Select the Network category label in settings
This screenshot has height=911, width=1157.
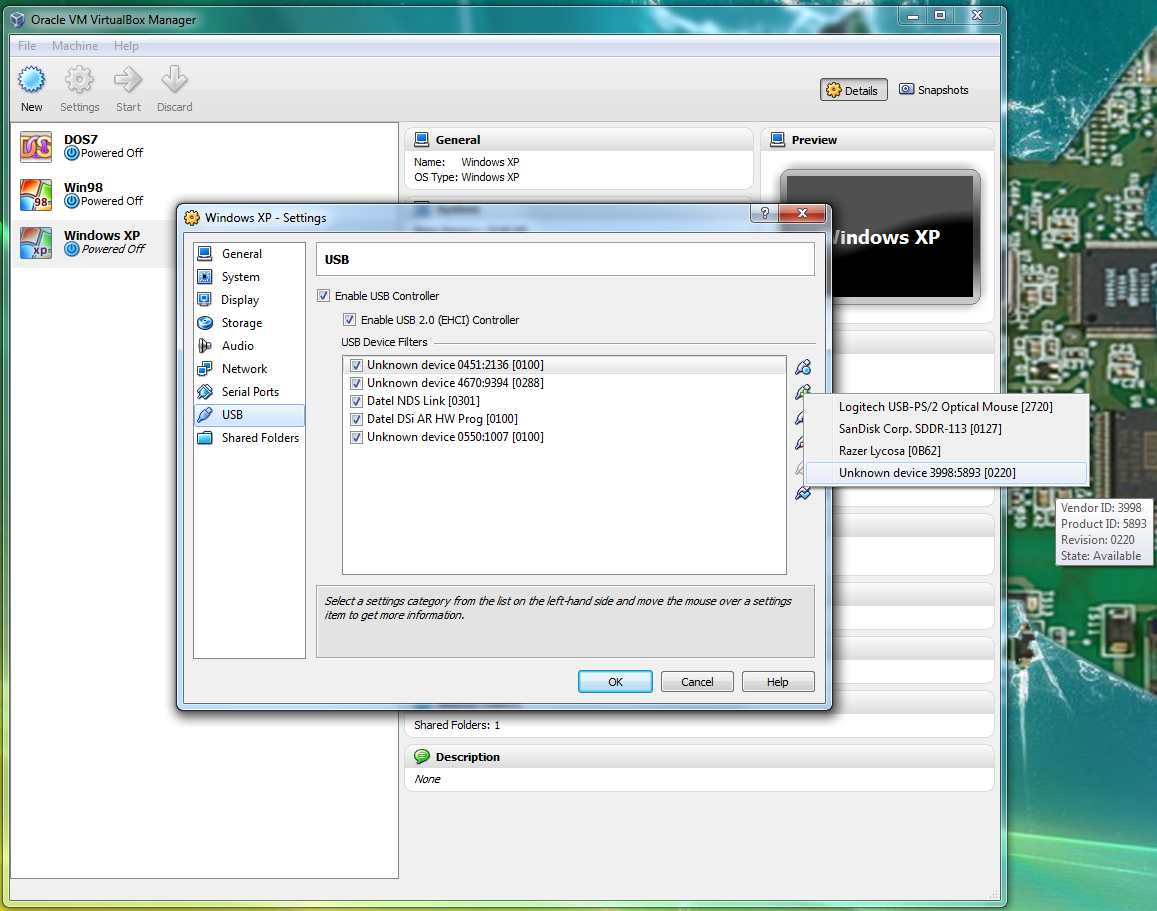coord(244,369)
